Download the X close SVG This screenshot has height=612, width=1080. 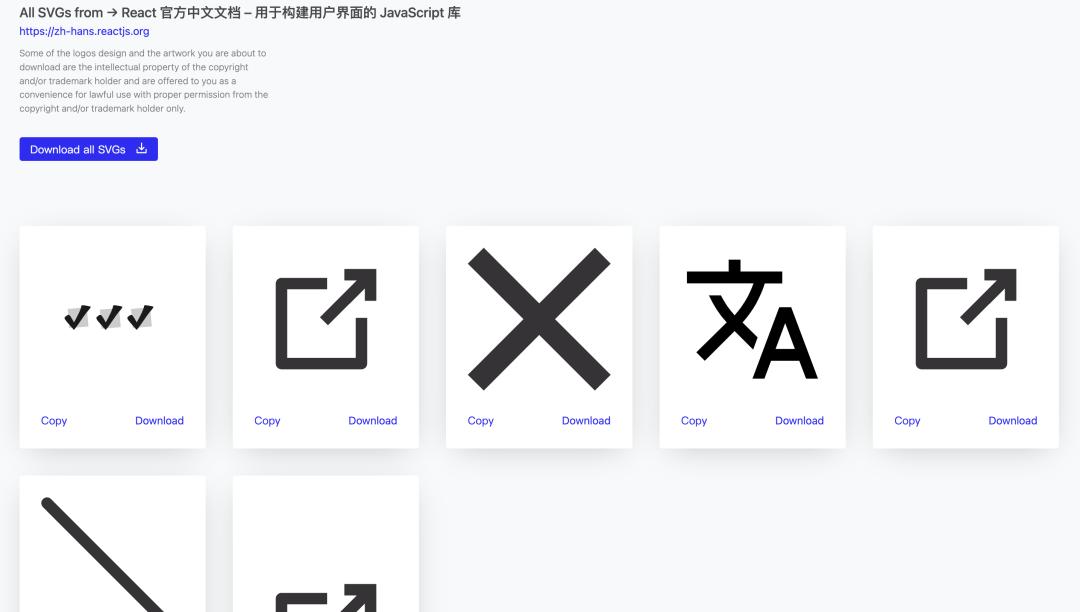click(x=586, y=420)
